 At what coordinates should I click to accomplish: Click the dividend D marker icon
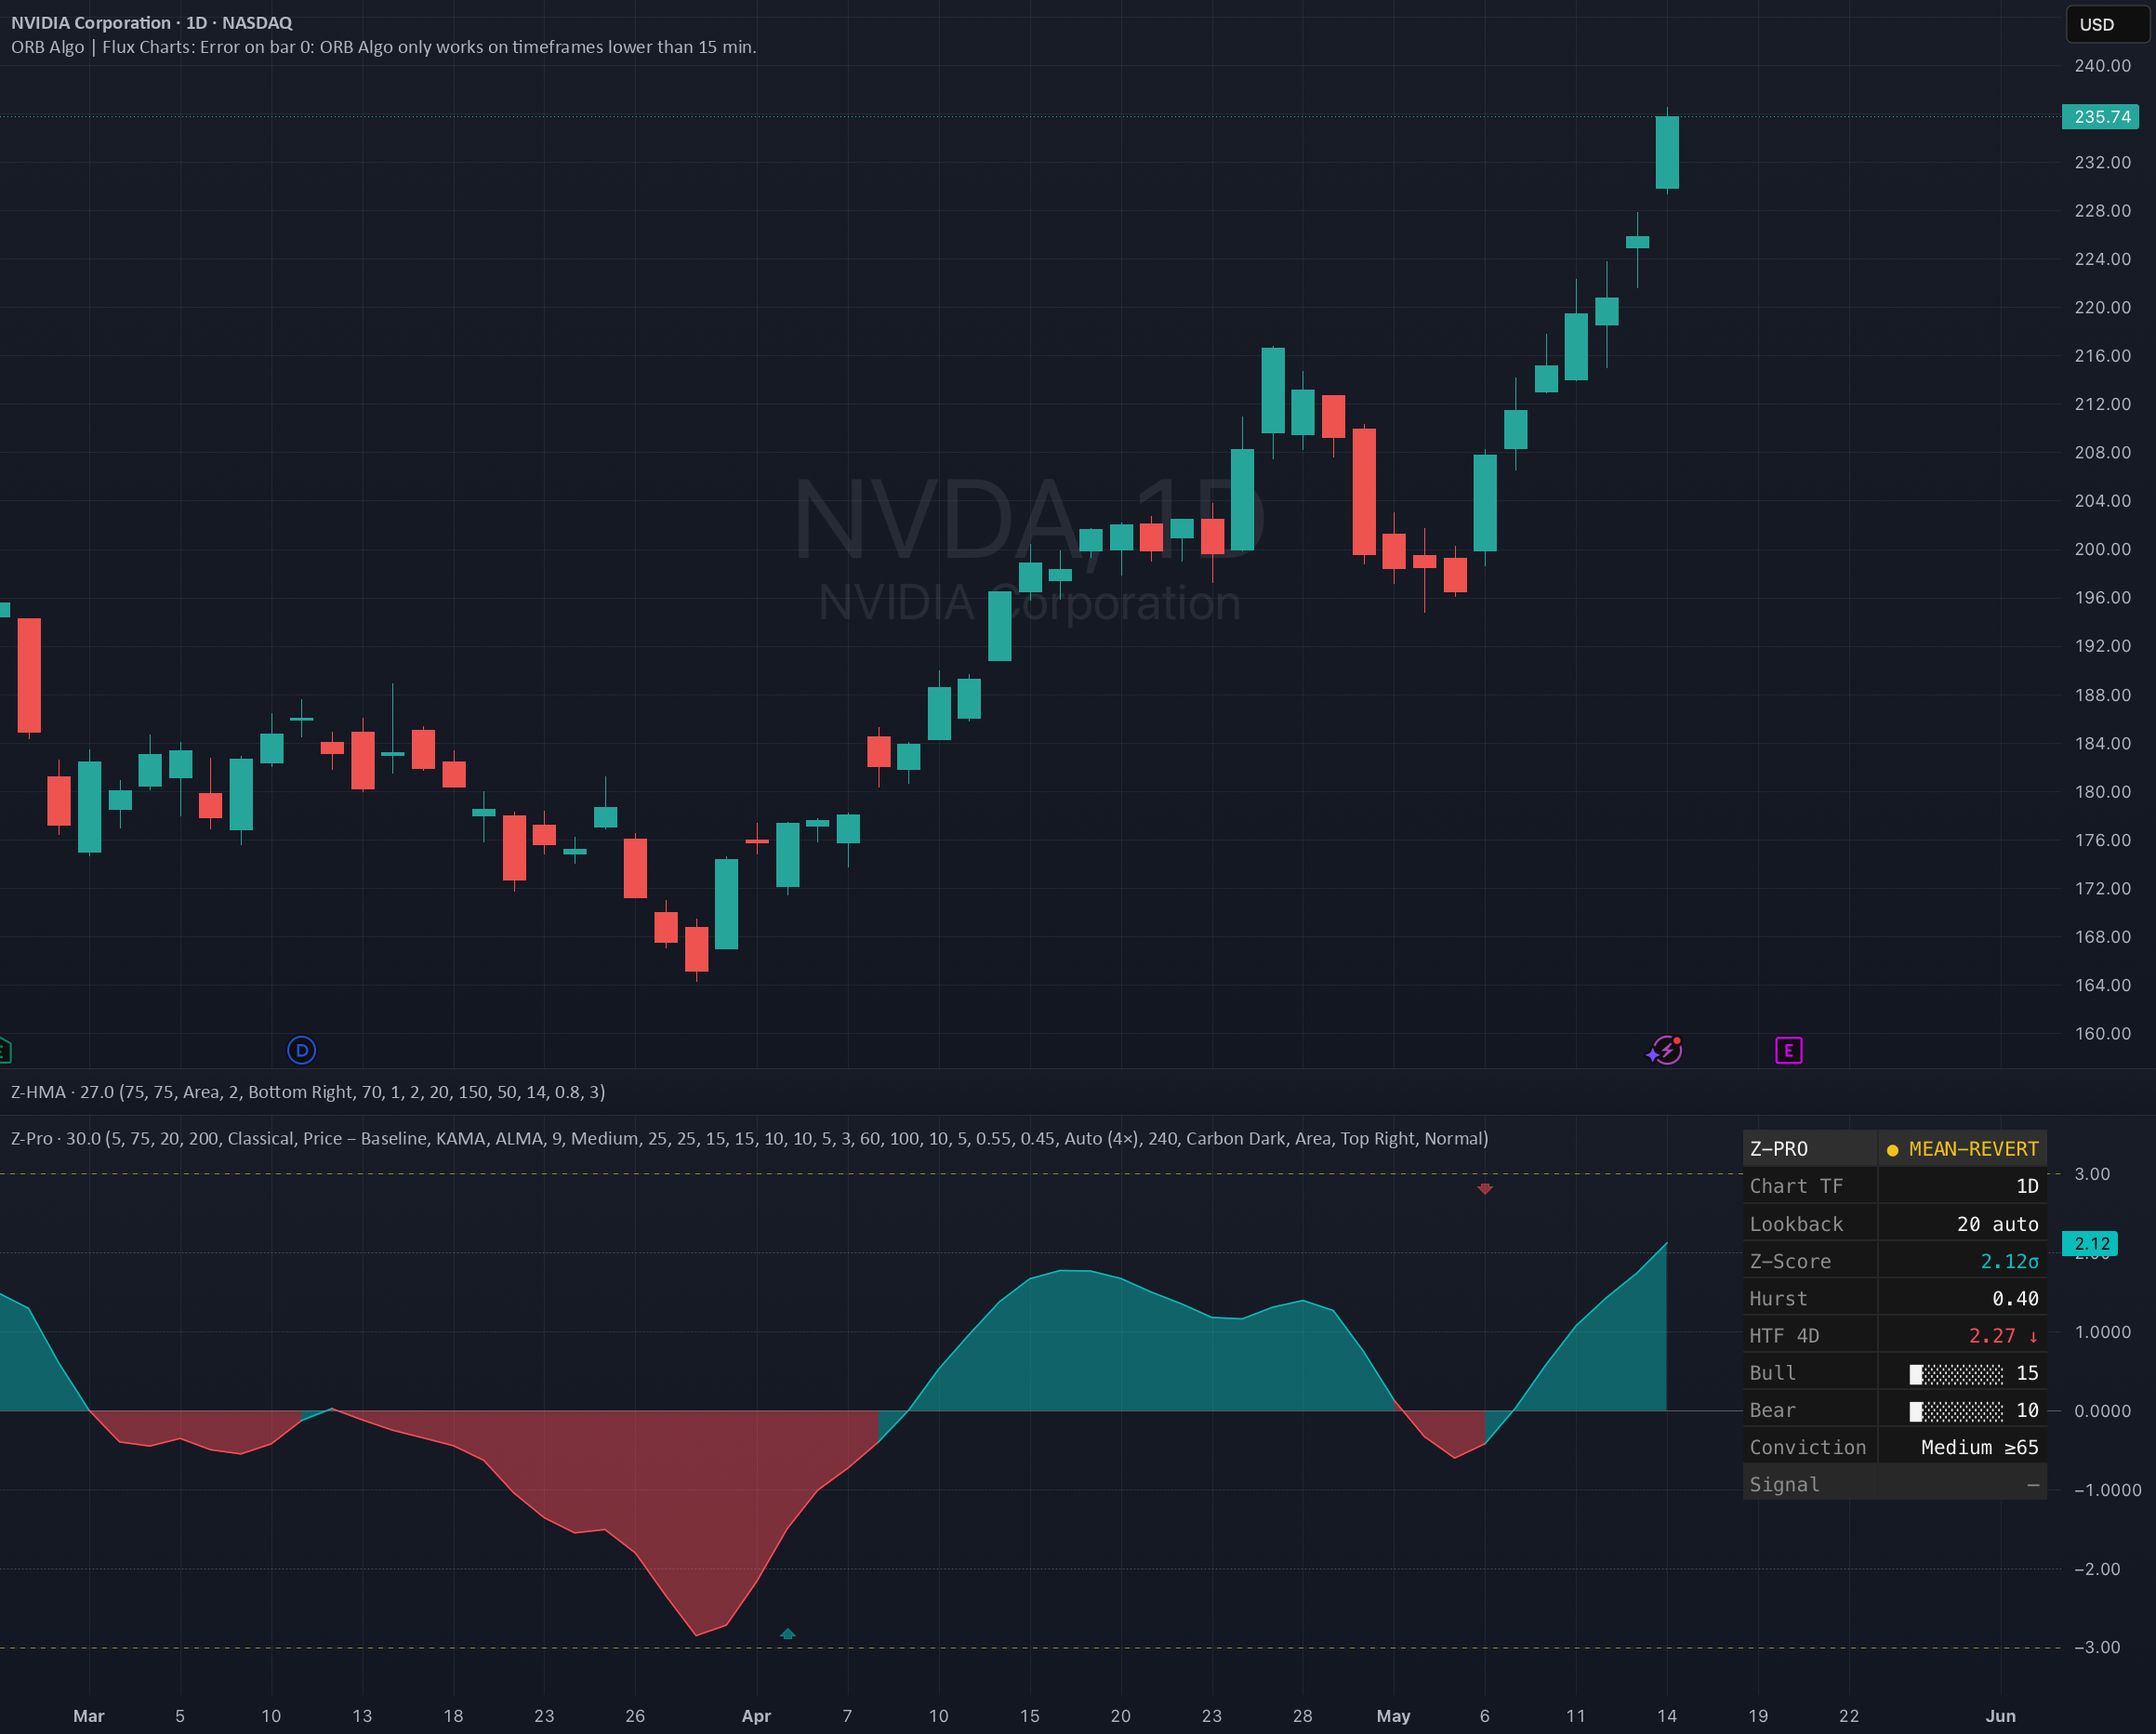(301, 1050)
